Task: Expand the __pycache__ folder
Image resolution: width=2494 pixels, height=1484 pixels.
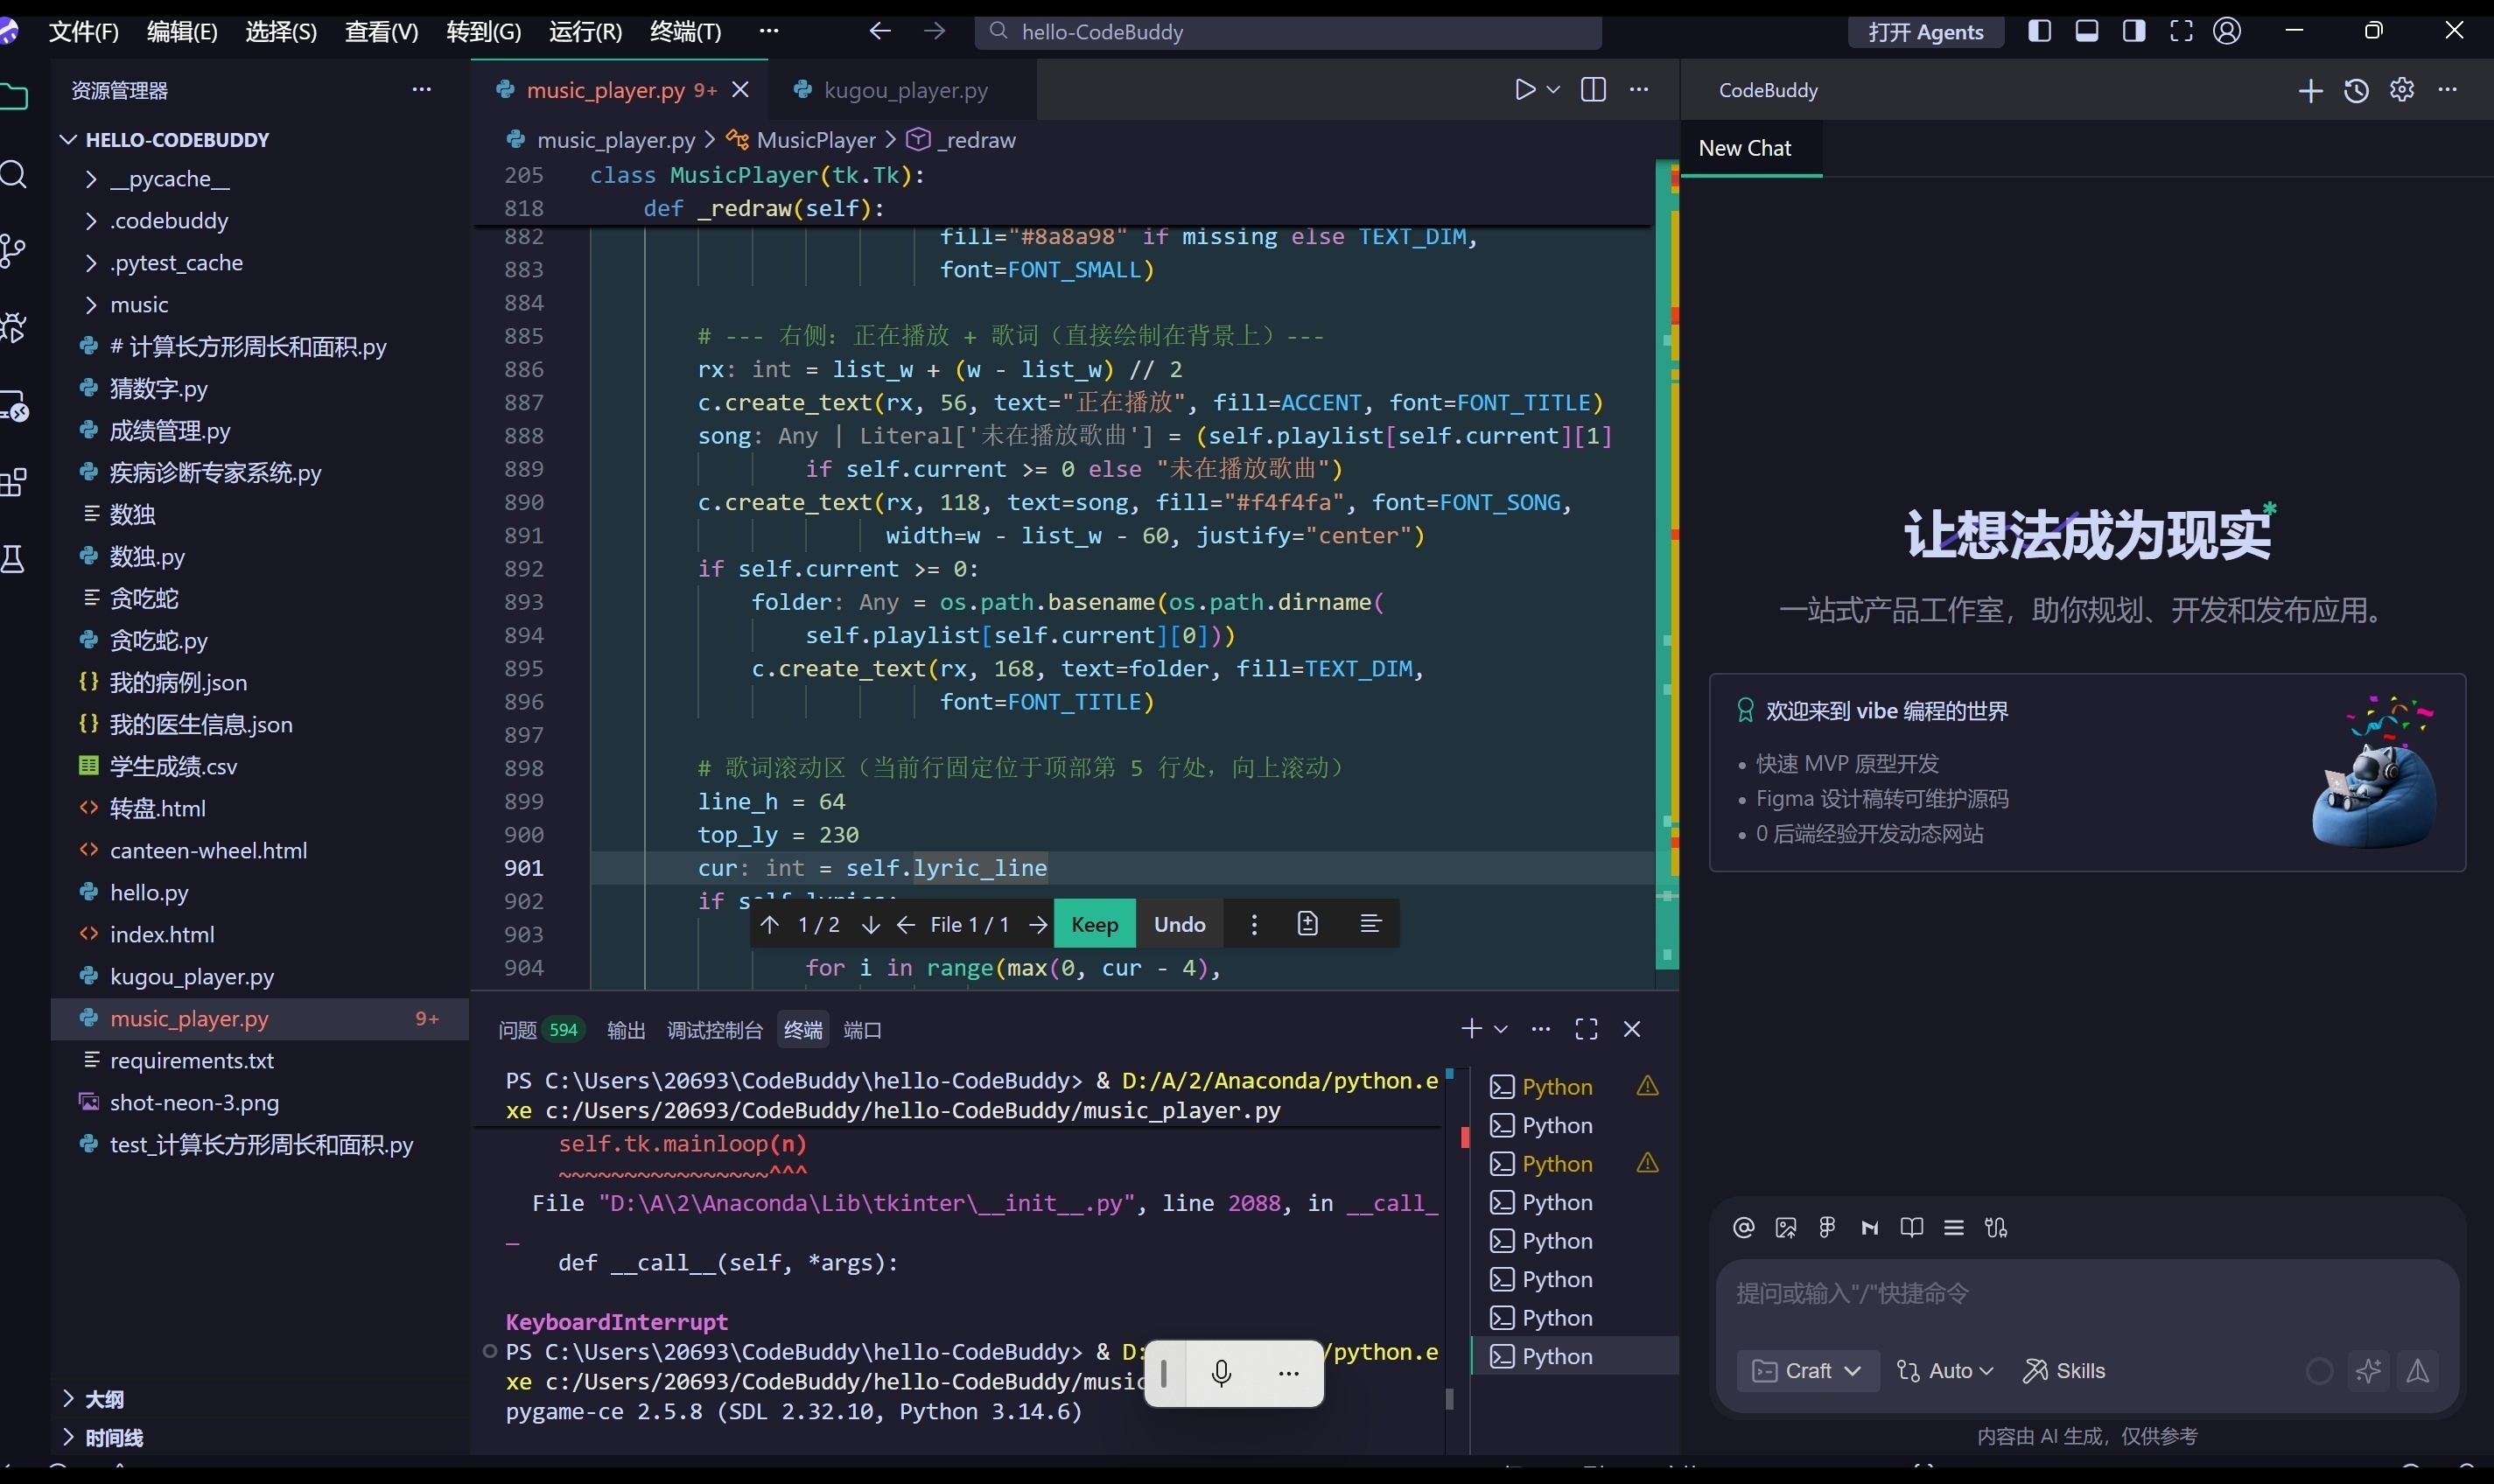Action: pyautogui.click(x=170, y=179)
